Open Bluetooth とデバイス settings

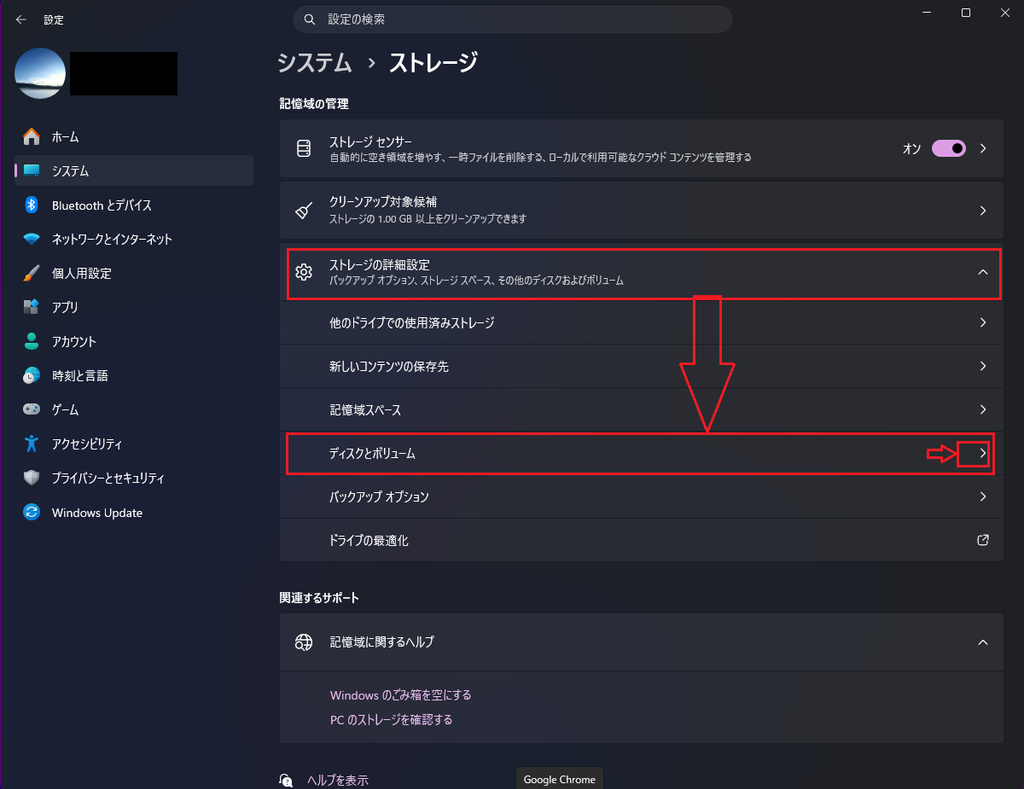pyautogui.click(x=134, y=205)
